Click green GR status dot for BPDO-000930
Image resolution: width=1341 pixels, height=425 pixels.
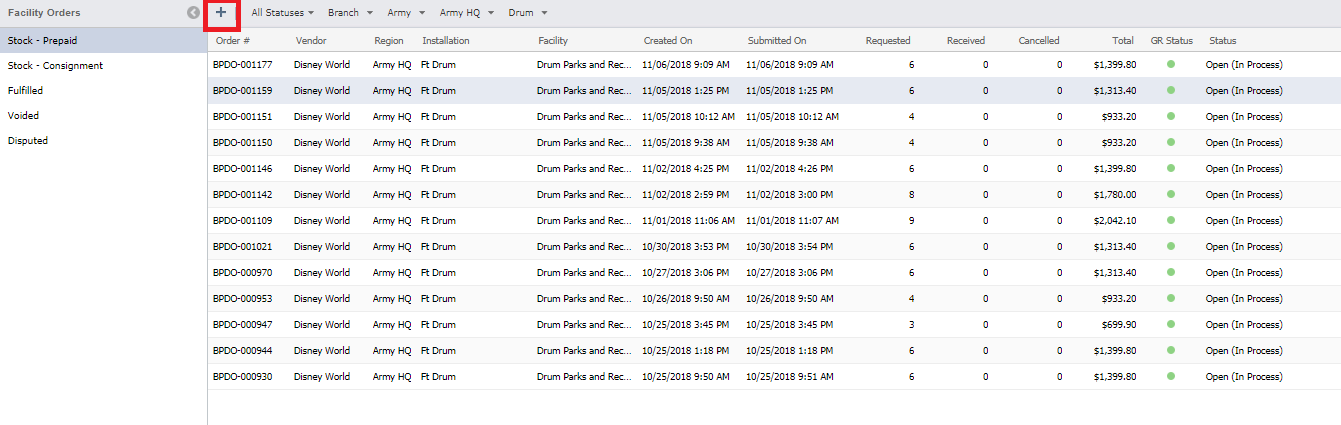1171,377
